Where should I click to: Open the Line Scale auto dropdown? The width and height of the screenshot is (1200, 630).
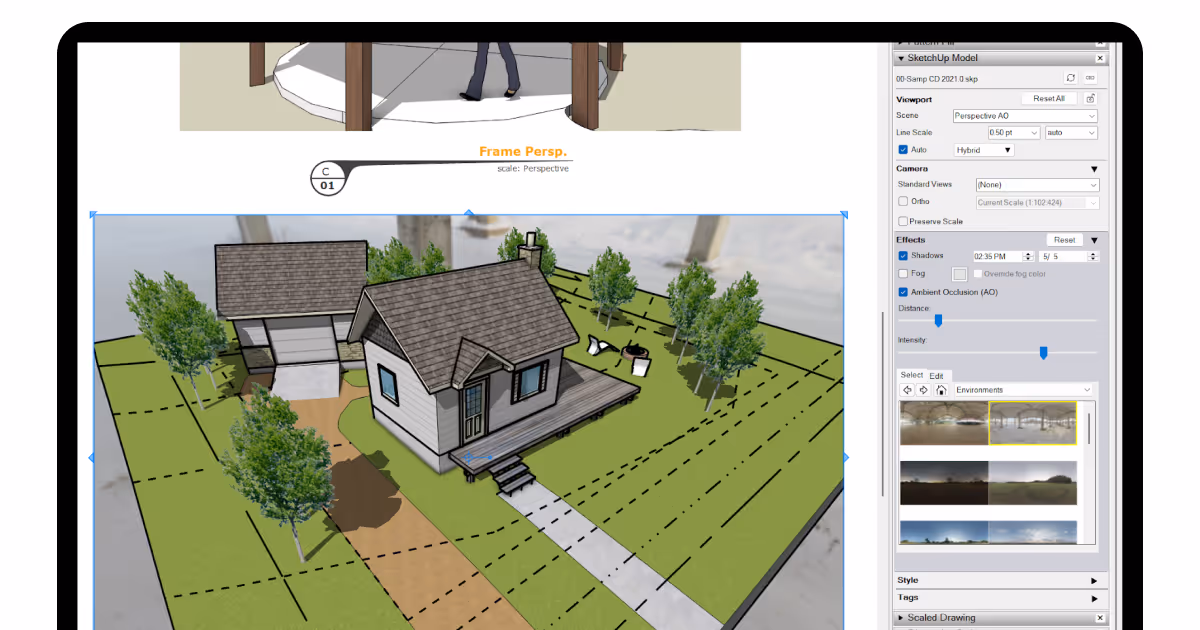(x=1071, y=133)
